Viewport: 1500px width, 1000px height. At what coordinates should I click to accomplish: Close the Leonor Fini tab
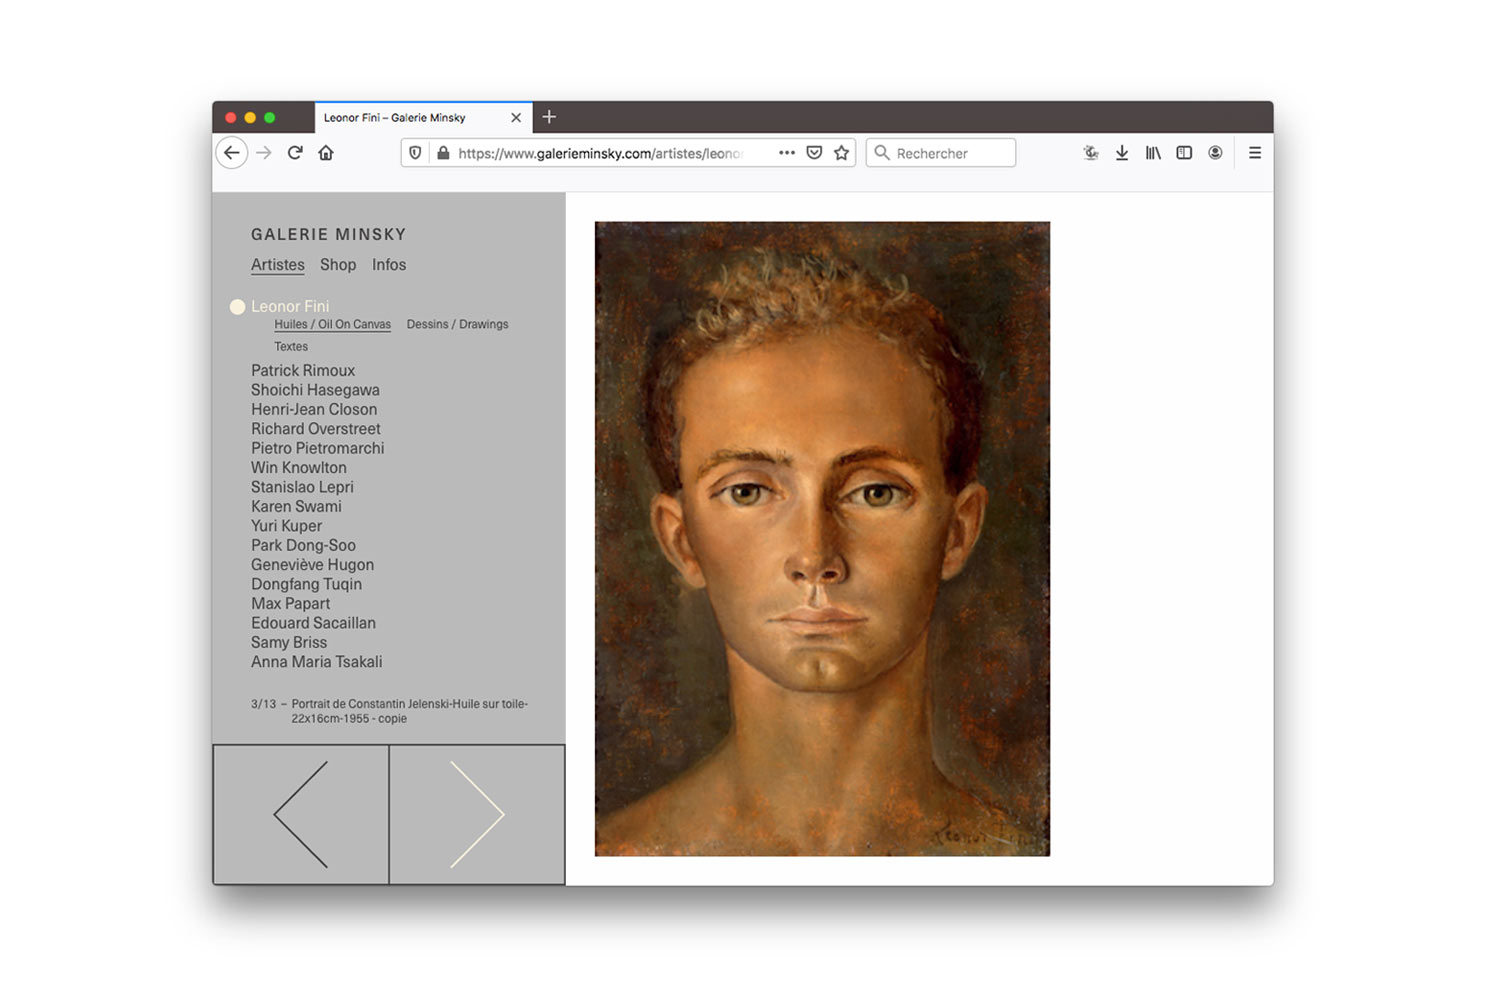[x=516, y=118]
